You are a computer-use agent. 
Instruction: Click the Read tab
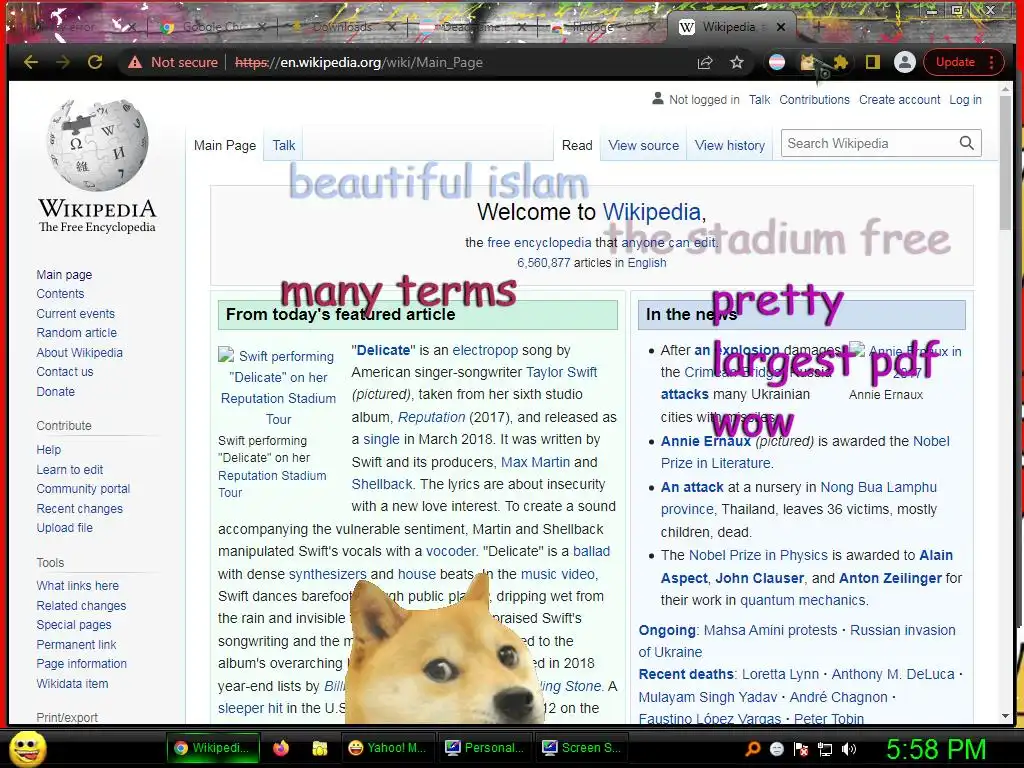(577, 145)
